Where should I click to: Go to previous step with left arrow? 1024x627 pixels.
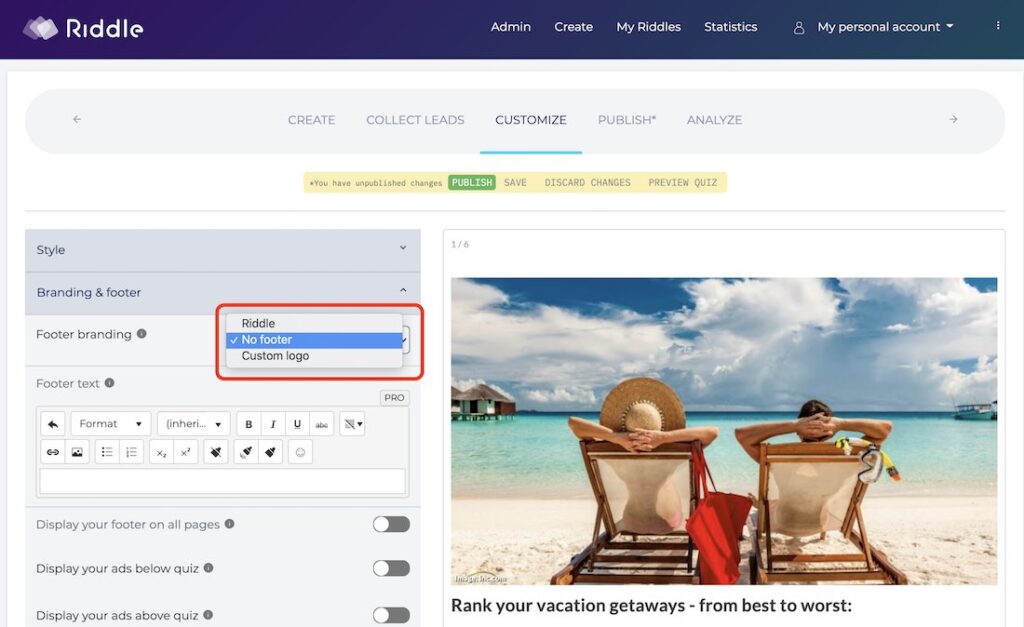[x=77, y=119]
